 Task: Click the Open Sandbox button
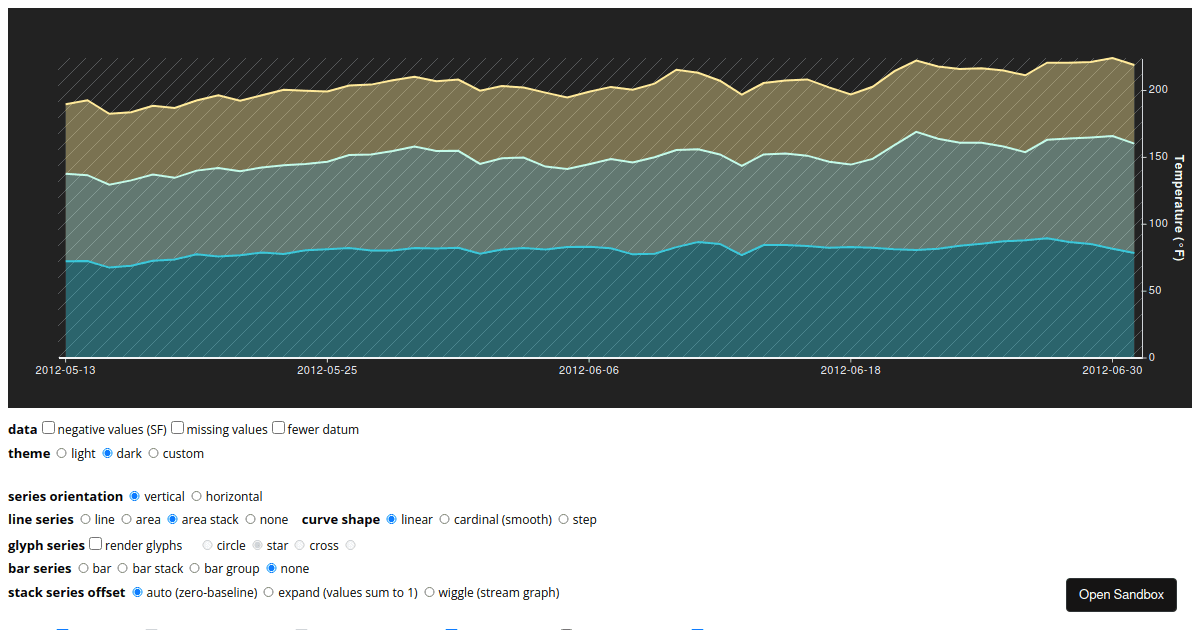click(1121, 594)
